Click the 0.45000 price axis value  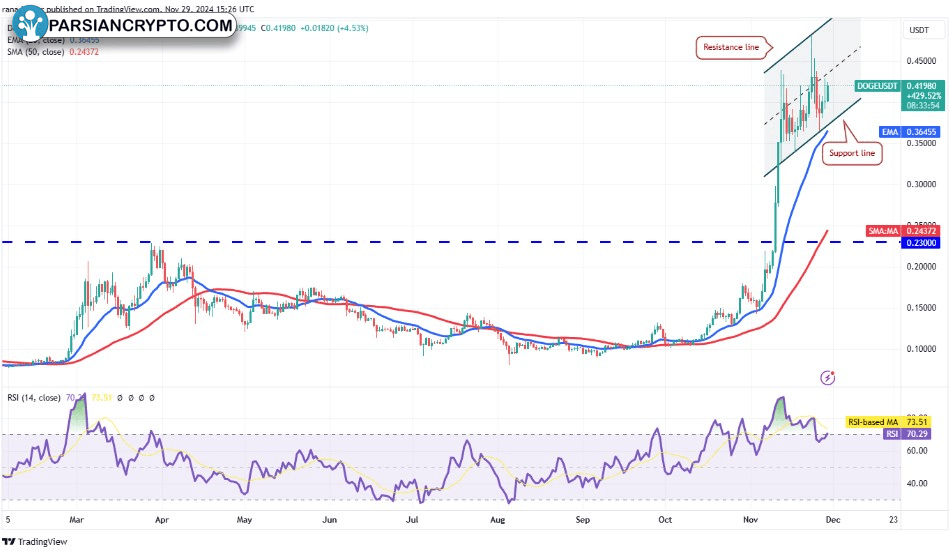921,61
